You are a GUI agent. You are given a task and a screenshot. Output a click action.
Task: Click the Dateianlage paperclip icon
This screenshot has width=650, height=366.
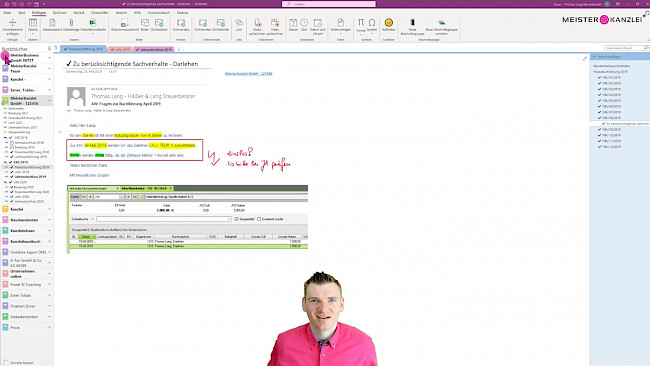(71, 26)
